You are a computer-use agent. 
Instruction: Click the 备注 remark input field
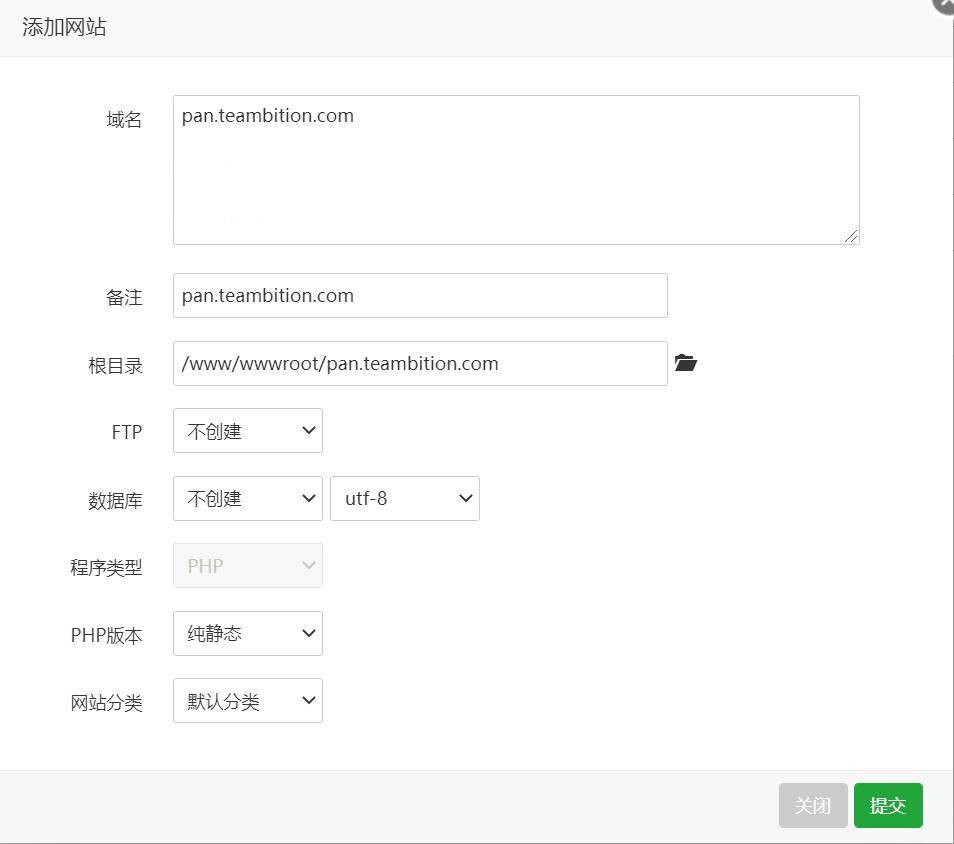pyautogui.click(x=420, y=295)
